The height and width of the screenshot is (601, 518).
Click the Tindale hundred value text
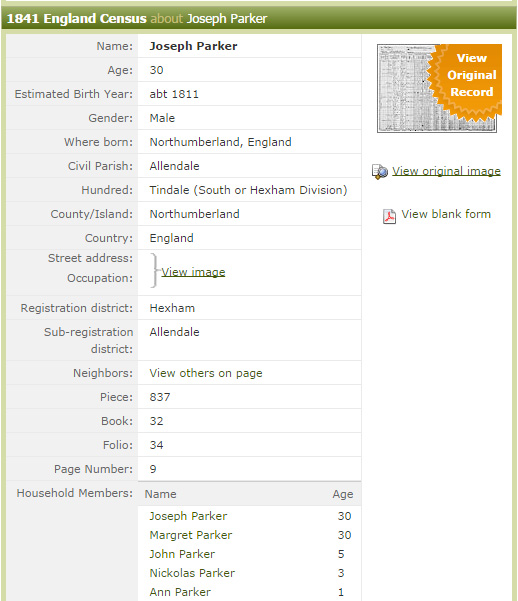click(248, 190)
